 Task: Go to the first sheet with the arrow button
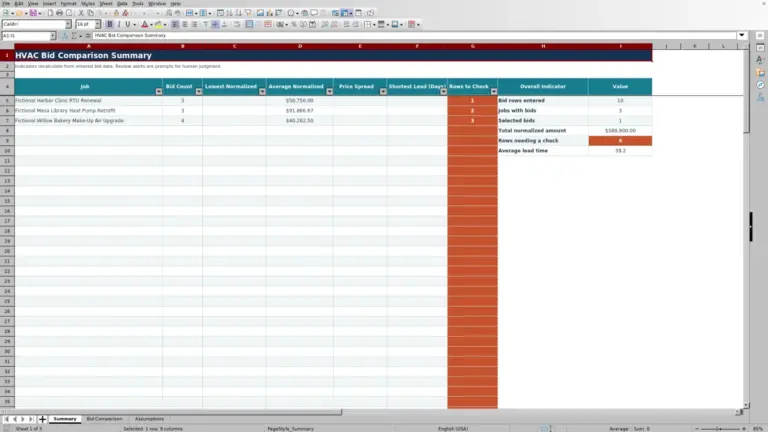pos(6,419)
